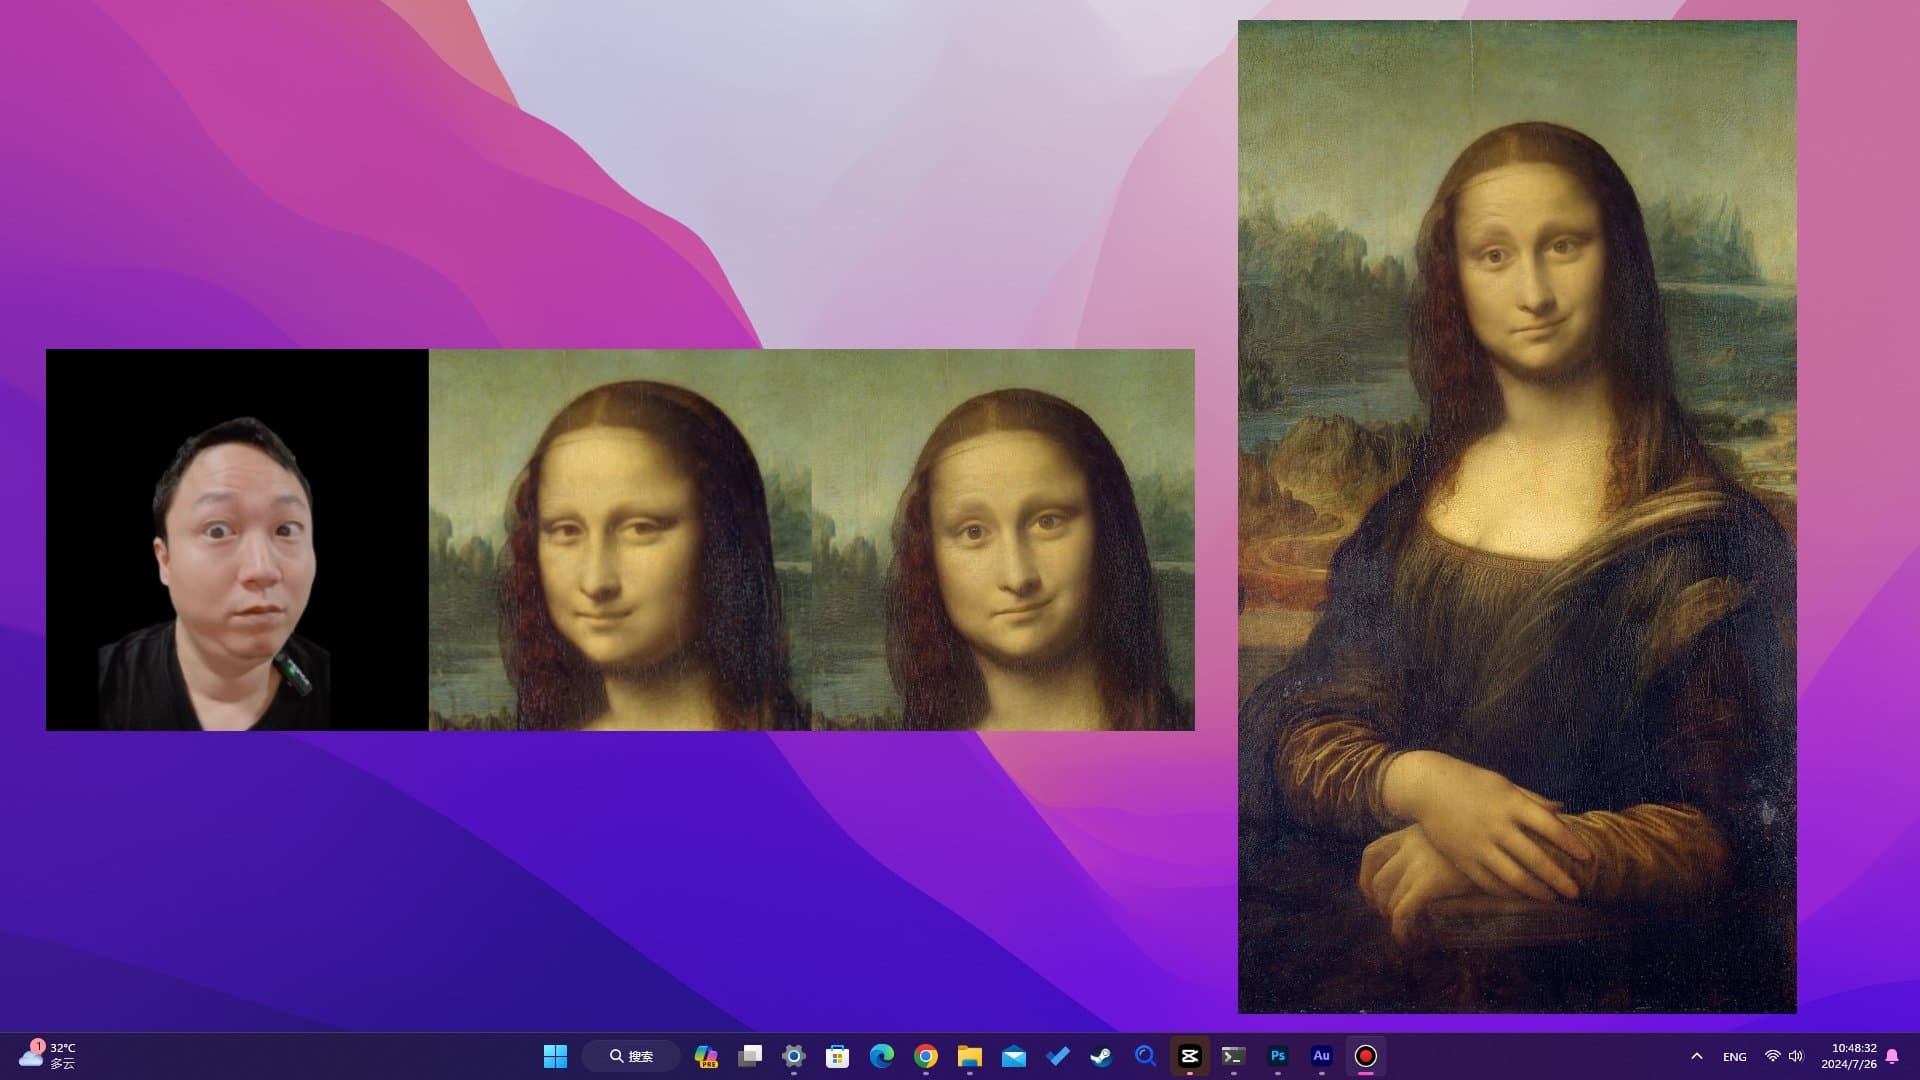Launch Microsoft Edge browser
1920x1080 pixels.
coord(882,1056)
